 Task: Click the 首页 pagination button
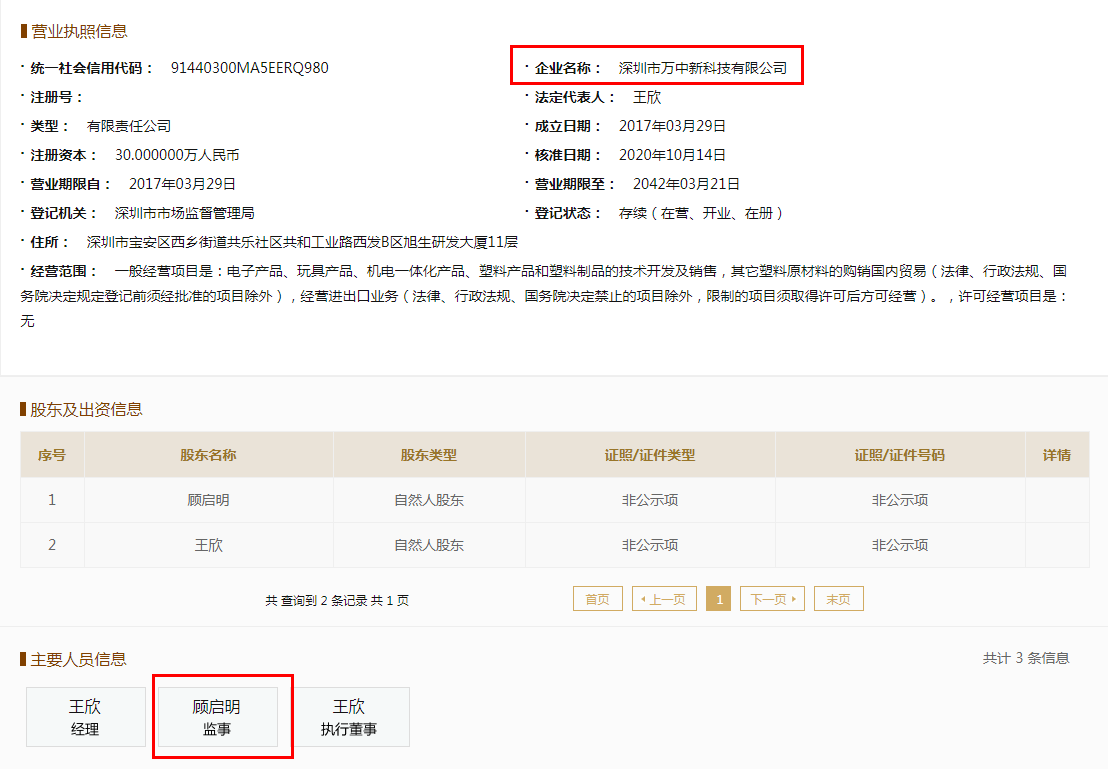(x=597, y=598)
